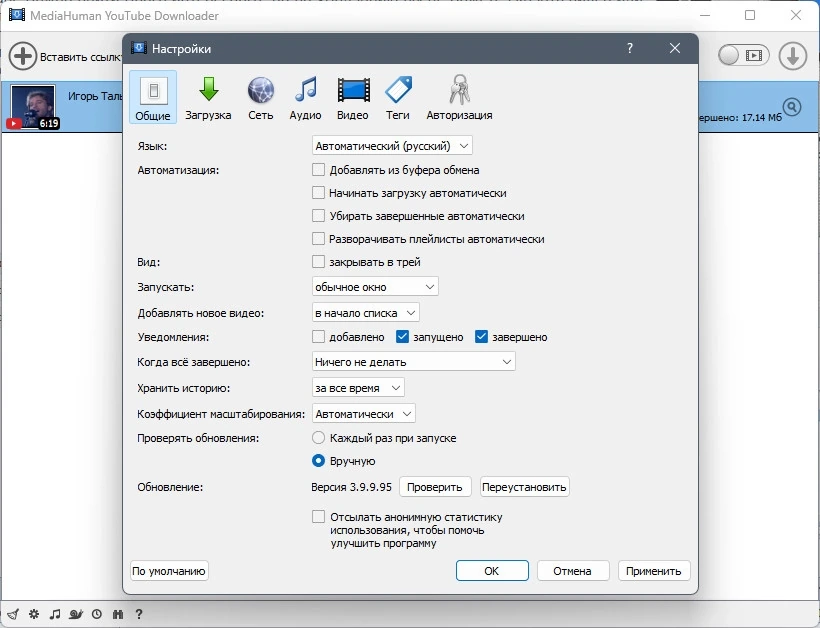Viewport: 820px width, 628px height.
Task: Enable закрывать в трей checkbox
Action: coord(318,262)
